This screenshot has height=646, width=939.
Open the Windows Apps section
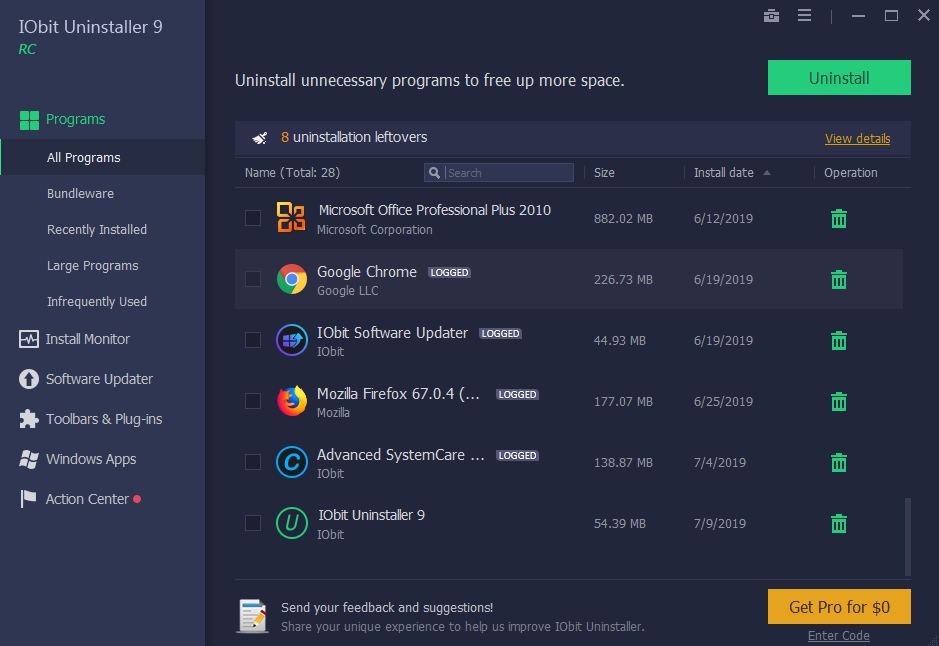[91, 459]
